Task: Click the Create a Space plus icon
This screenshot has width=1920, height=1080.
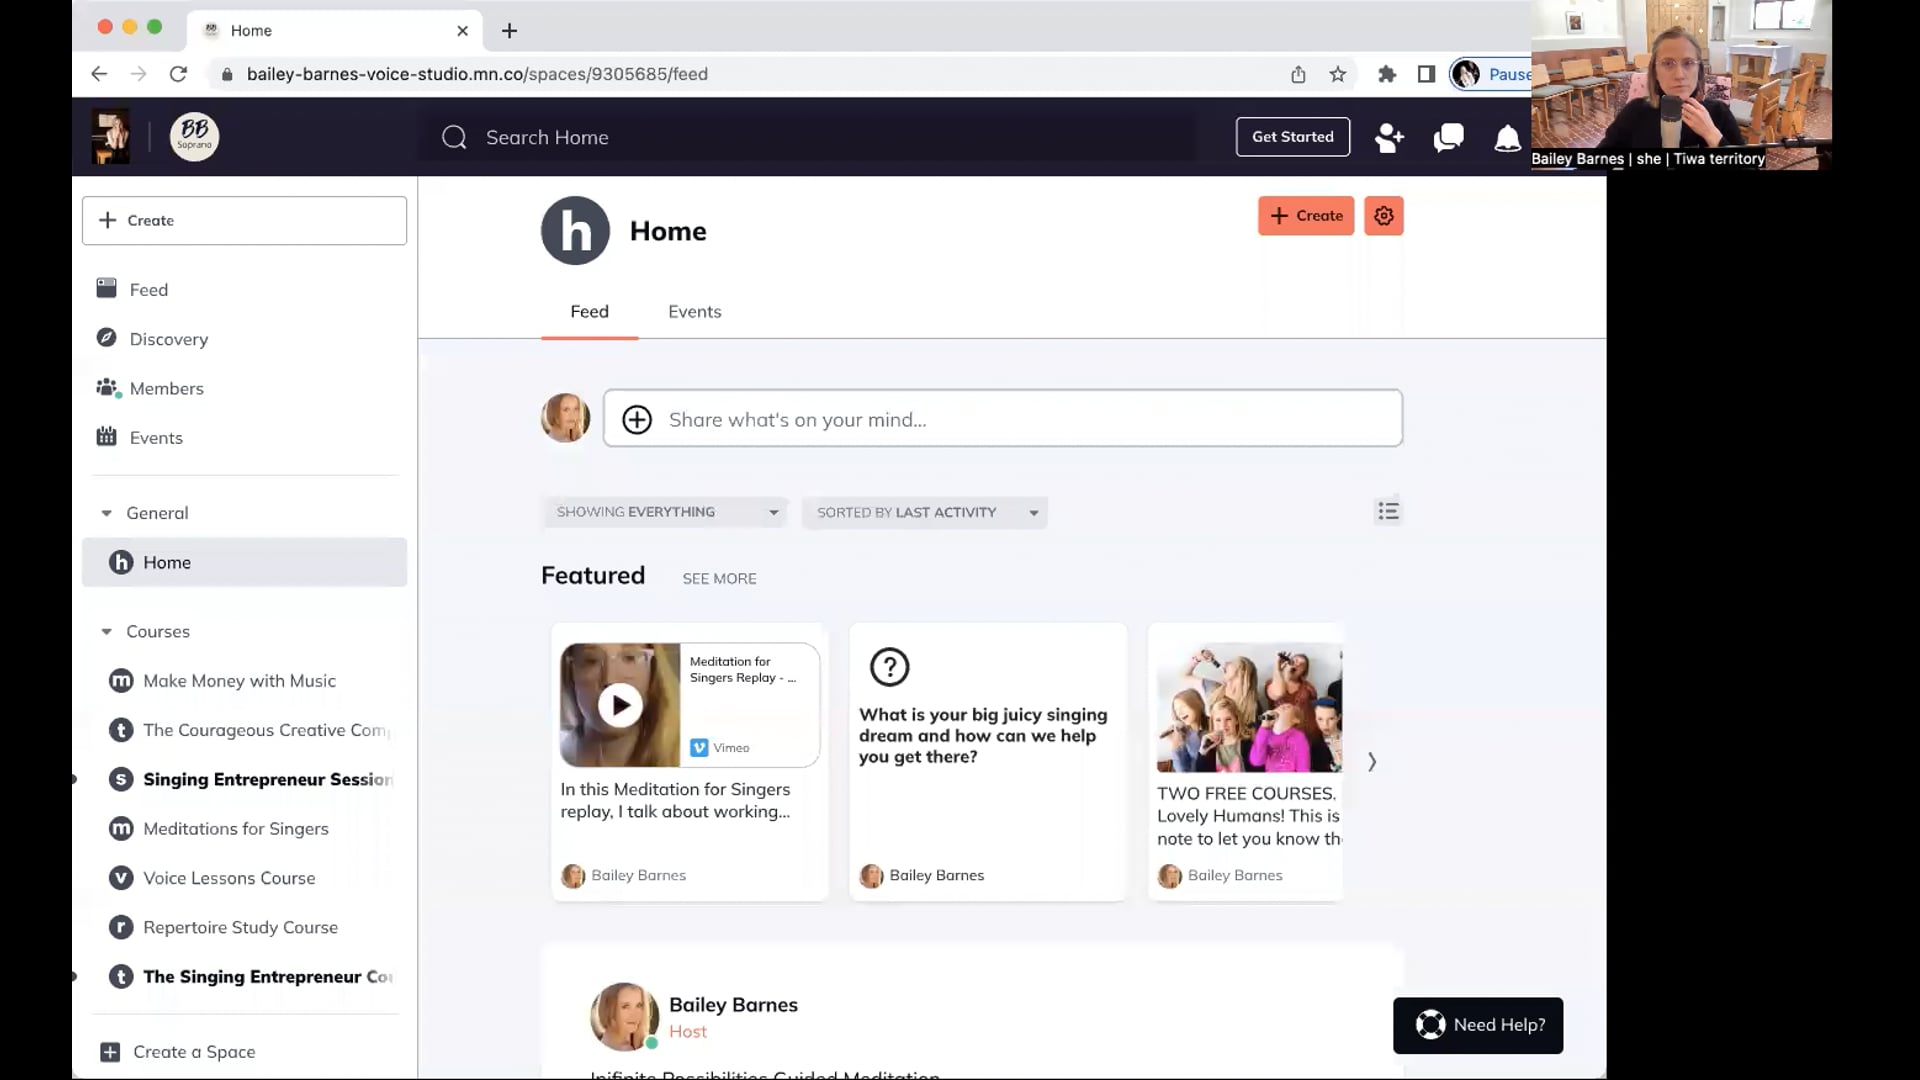Action: pyautogui.click(x=110, y=1052)
